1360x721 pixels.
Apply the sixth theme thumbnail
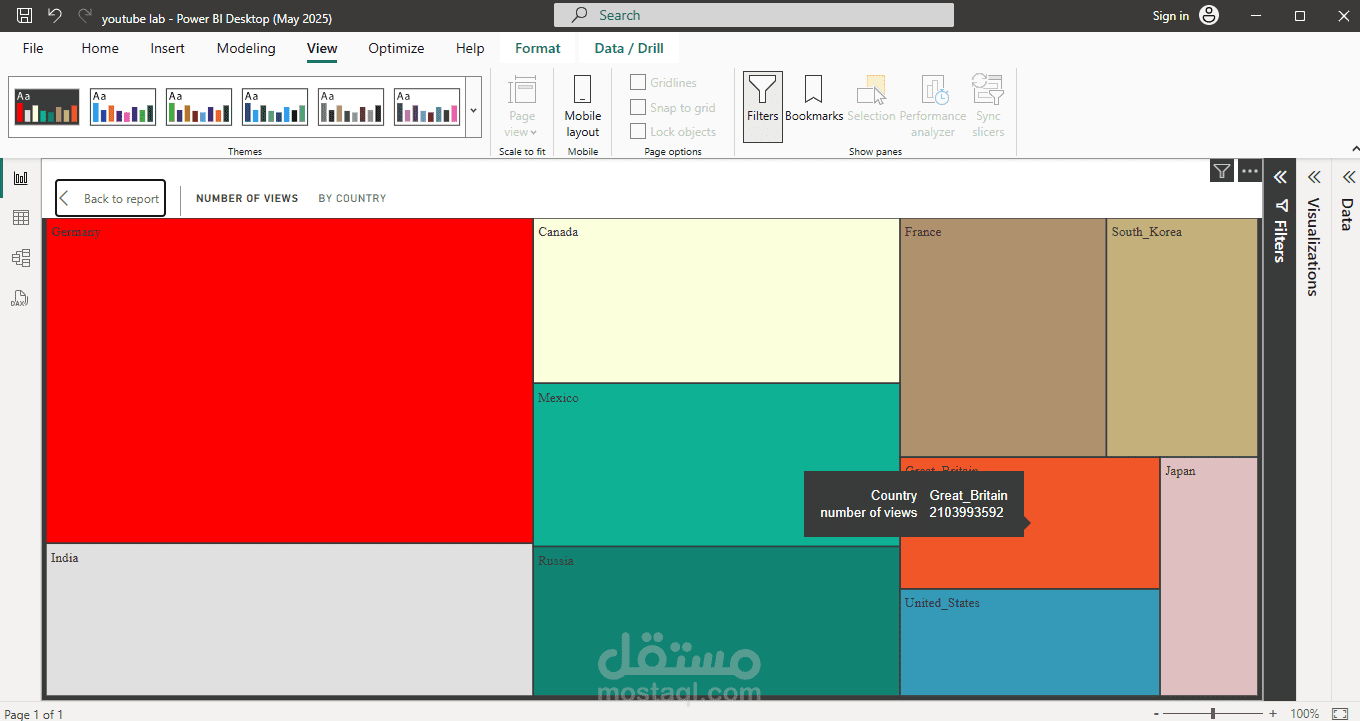[427, 107]
